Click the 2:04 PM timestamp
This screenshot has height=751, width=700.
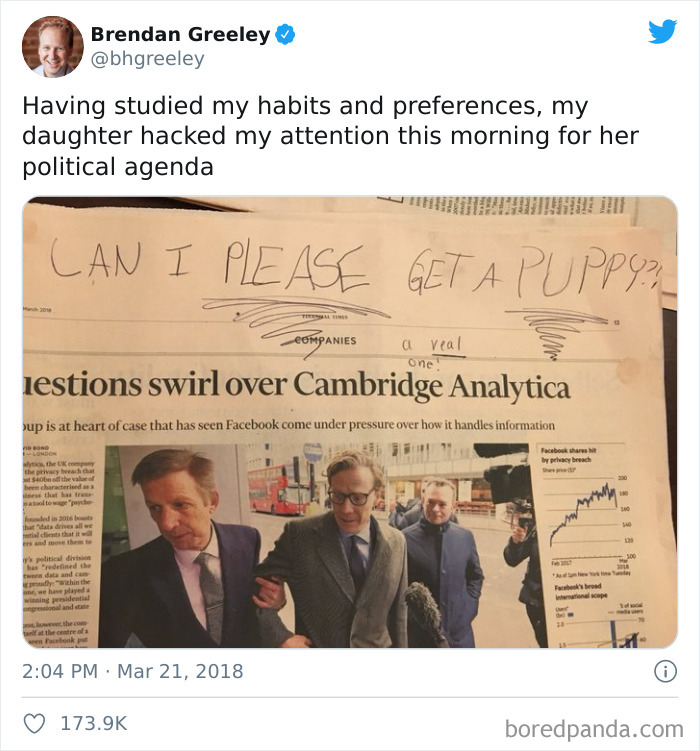[60, 671]
